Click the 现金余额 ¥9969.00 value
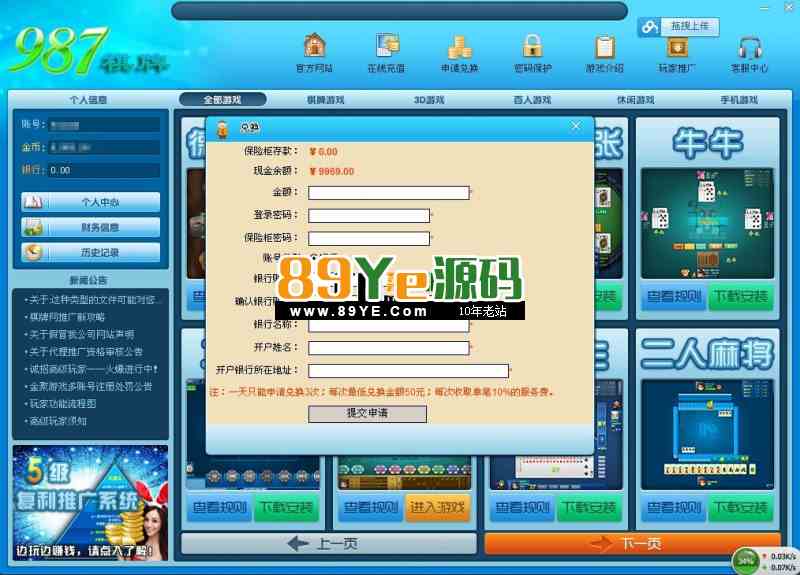Image resolution: width=800 pixels, height=575 pixels. (332, 172)
